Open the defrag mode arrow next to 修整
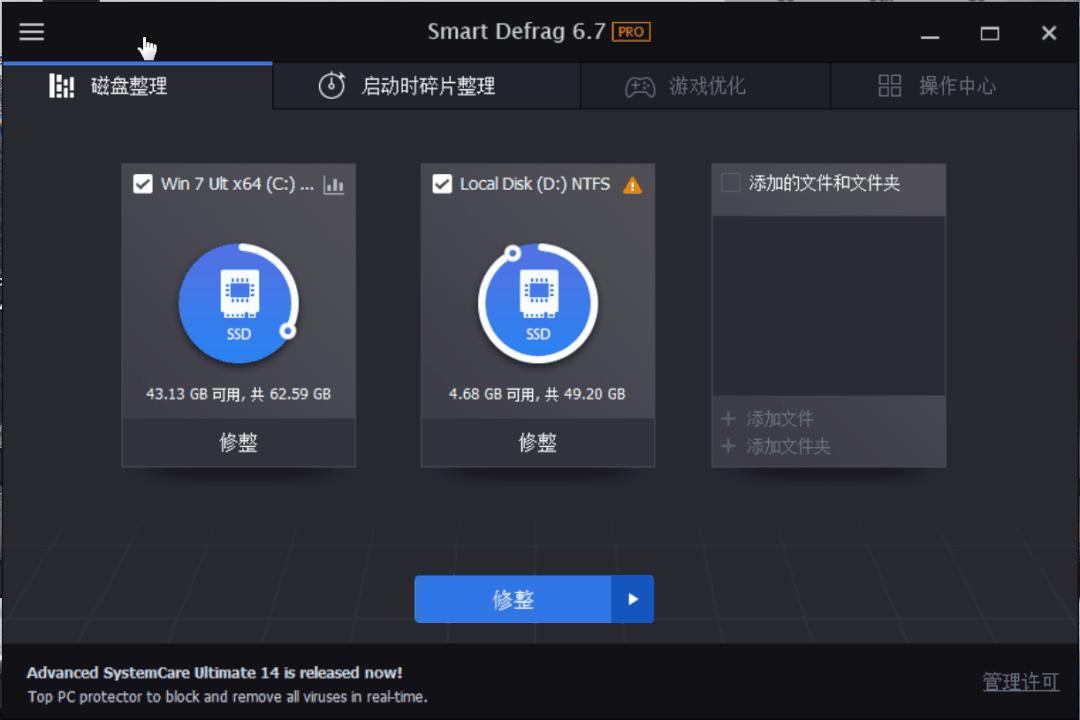The width and height of the screenshot is (1080, 720). (633, 599)
